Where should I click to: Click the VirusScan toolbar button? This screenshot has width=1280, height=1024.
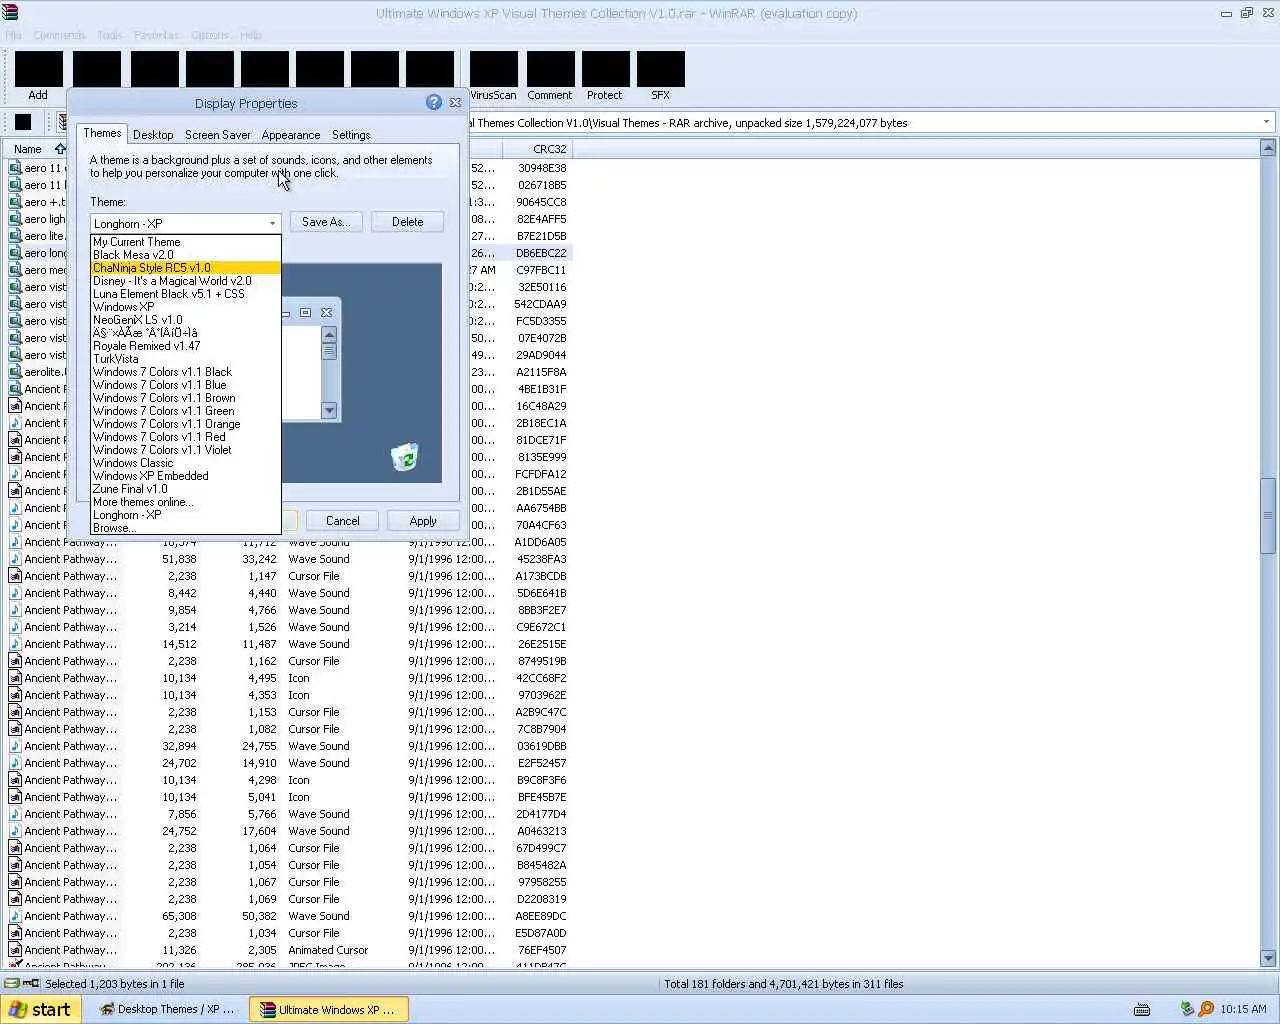493,76
